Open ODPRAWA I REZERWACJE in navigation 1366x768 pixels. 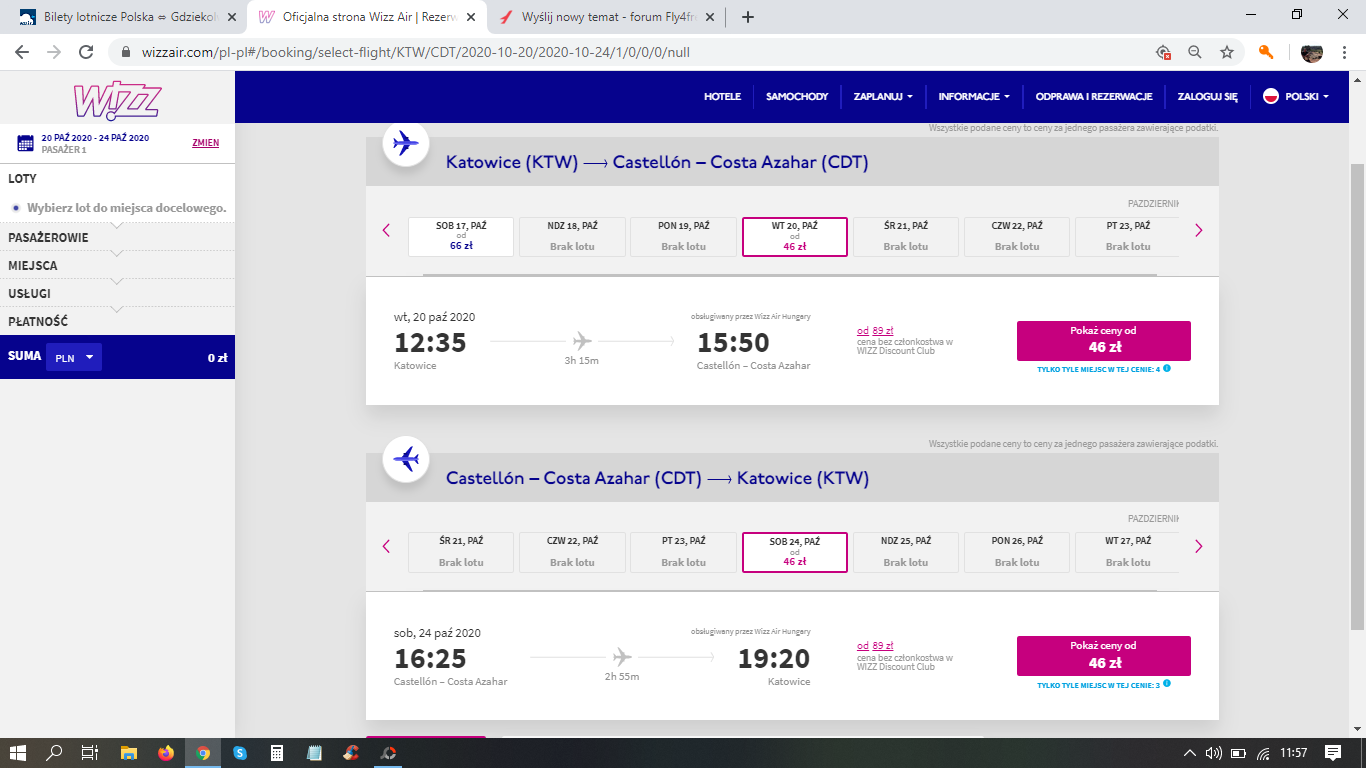(x=1094, y=97)
